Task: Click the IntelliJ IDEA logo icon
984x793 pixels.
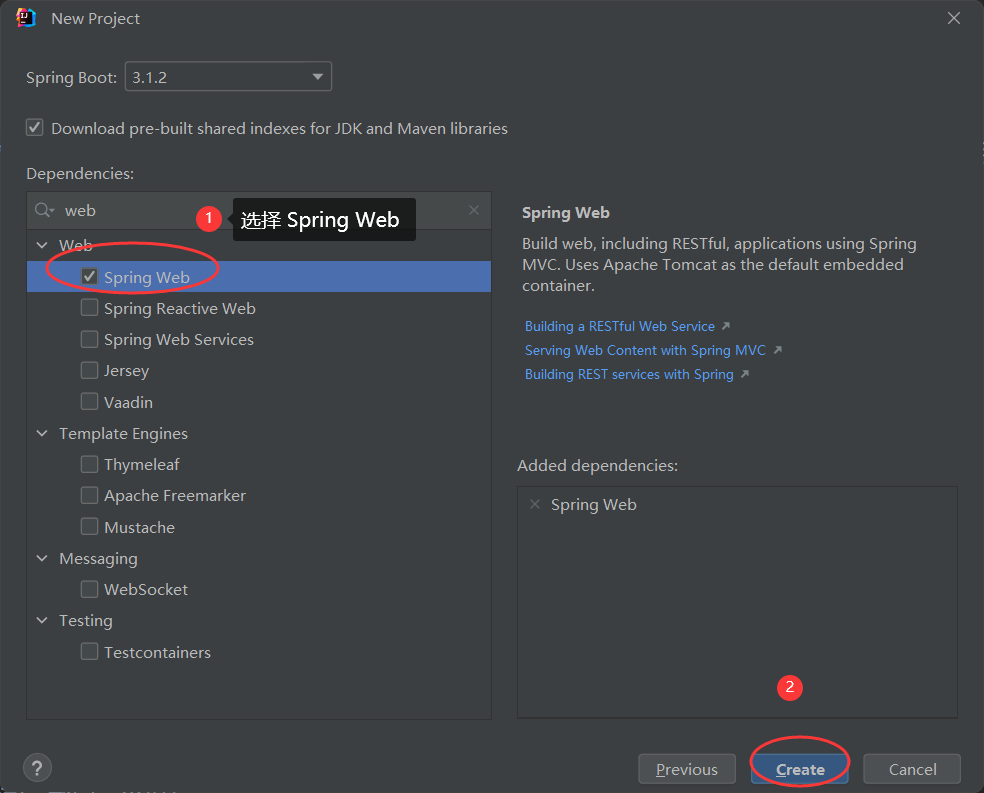Action: pos(26,18)
